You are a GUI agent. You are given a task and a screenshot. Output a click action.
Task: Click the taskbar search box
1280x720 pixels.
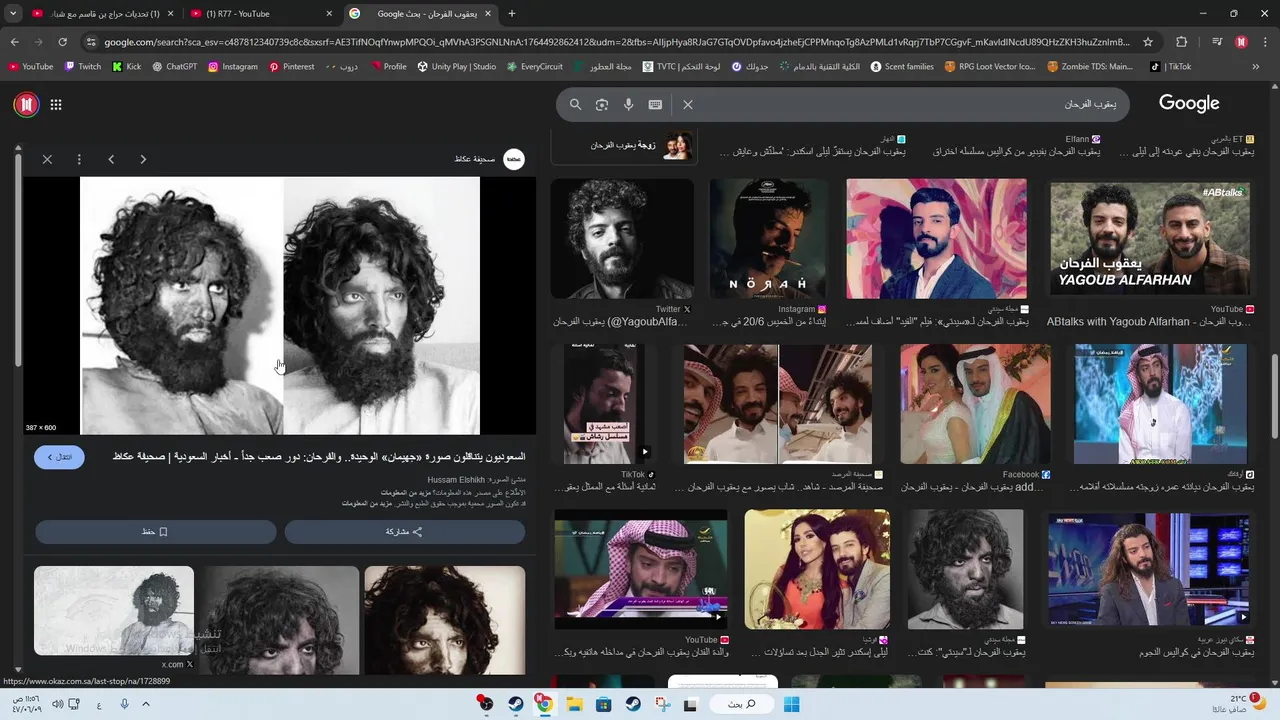pos(740,704)
